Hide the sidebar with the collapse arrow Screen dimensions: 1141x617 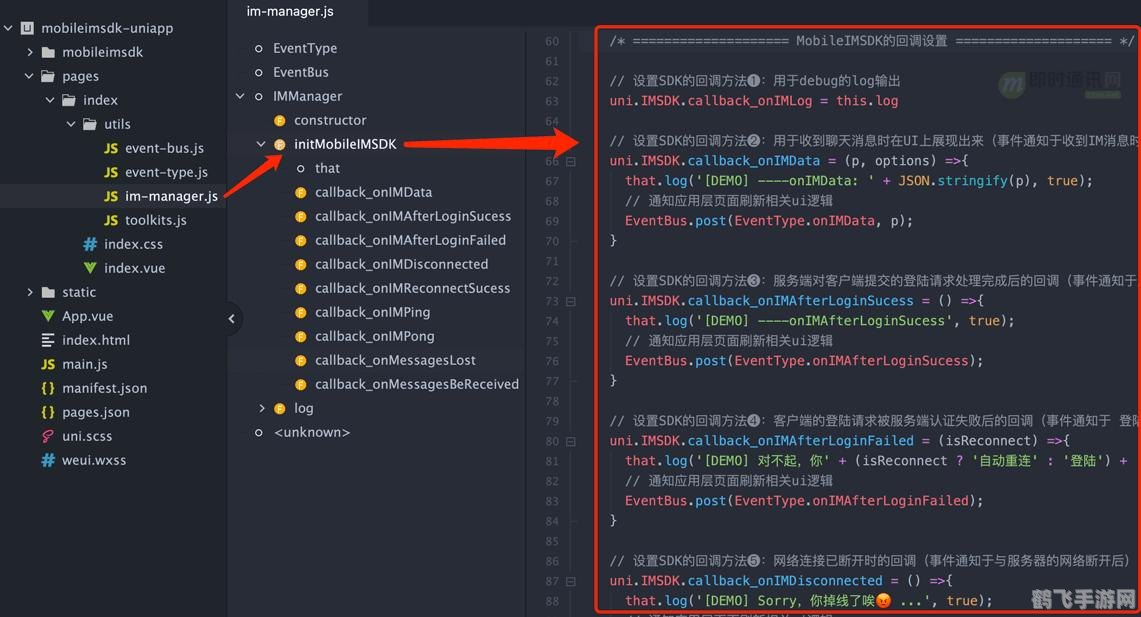point(231,319)
